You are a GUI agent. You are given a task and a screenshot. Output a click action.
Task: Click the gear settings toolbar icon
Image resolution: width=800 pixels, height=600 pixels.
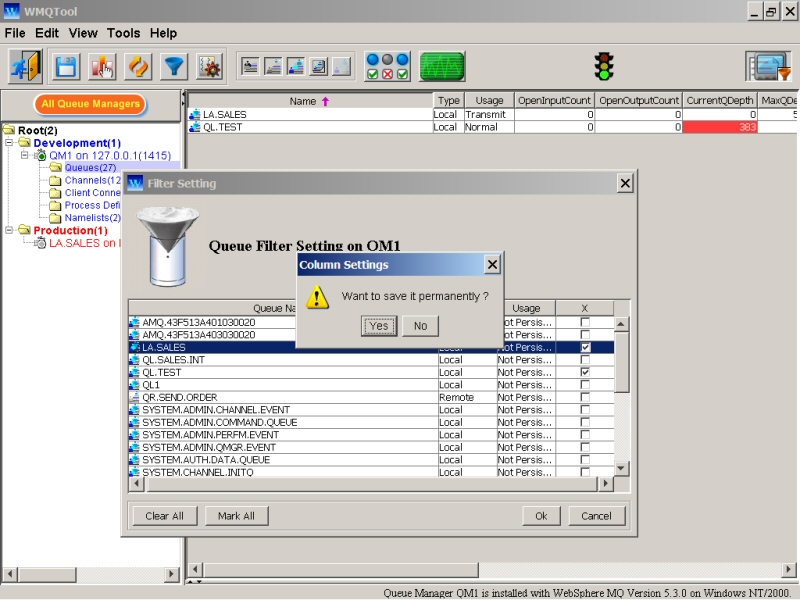210,67
